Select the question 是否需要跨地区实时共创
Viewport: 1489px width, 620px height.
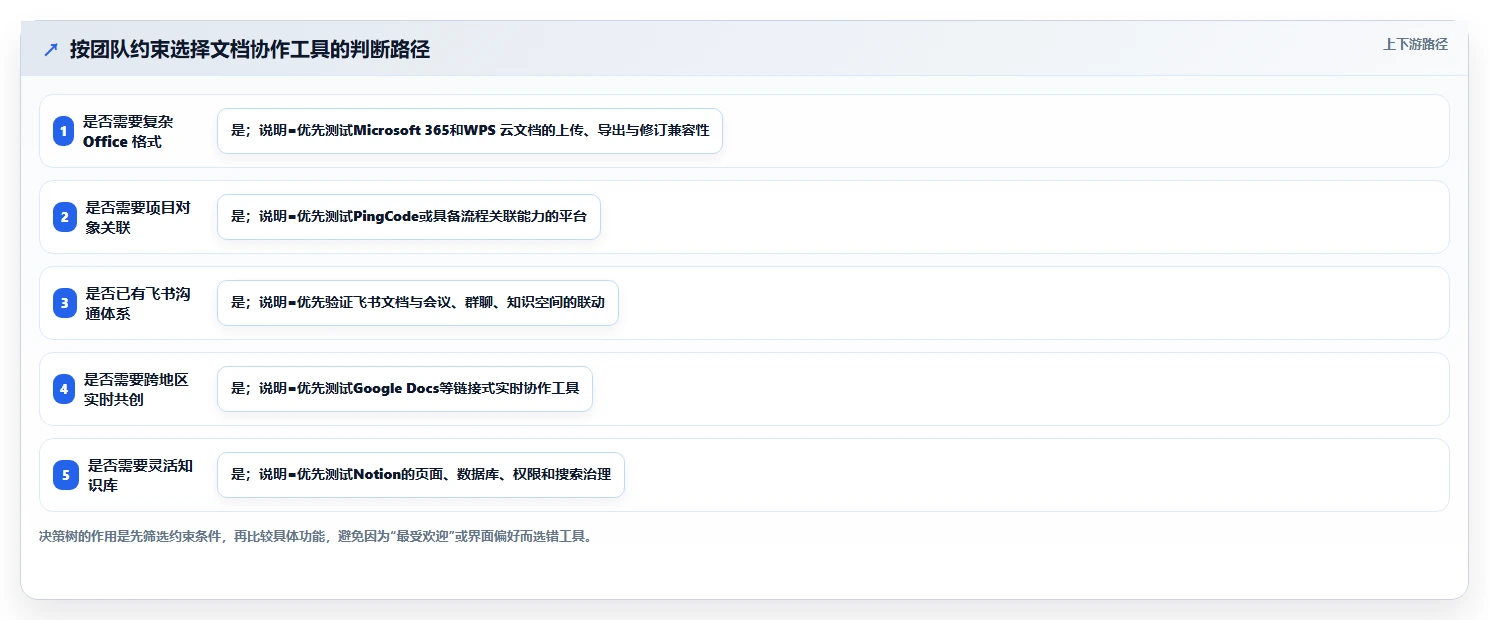pos(136,389)
